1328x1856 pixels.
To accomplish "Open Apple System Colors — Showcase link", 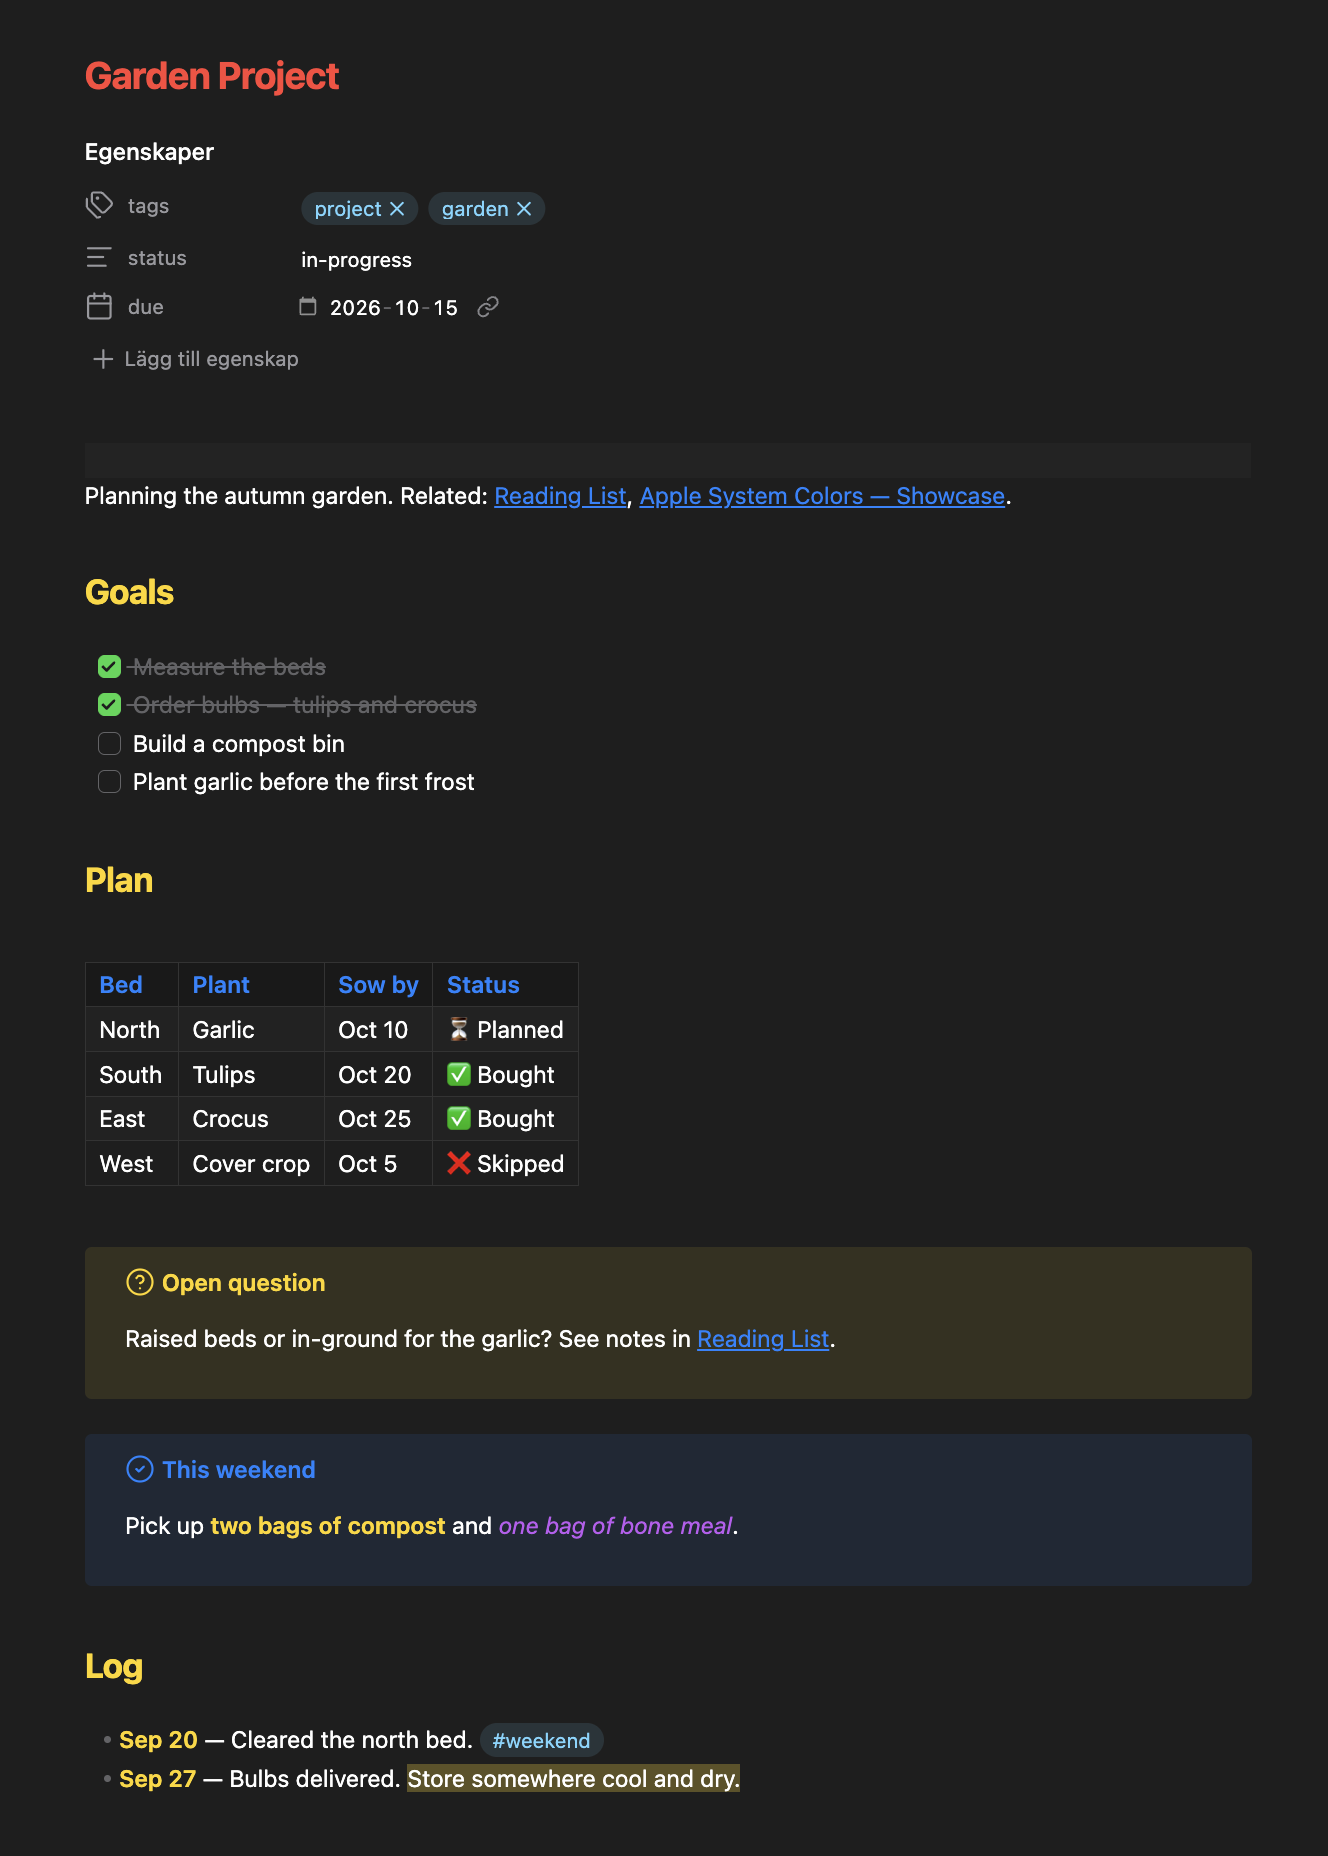I will pos(822,496).
